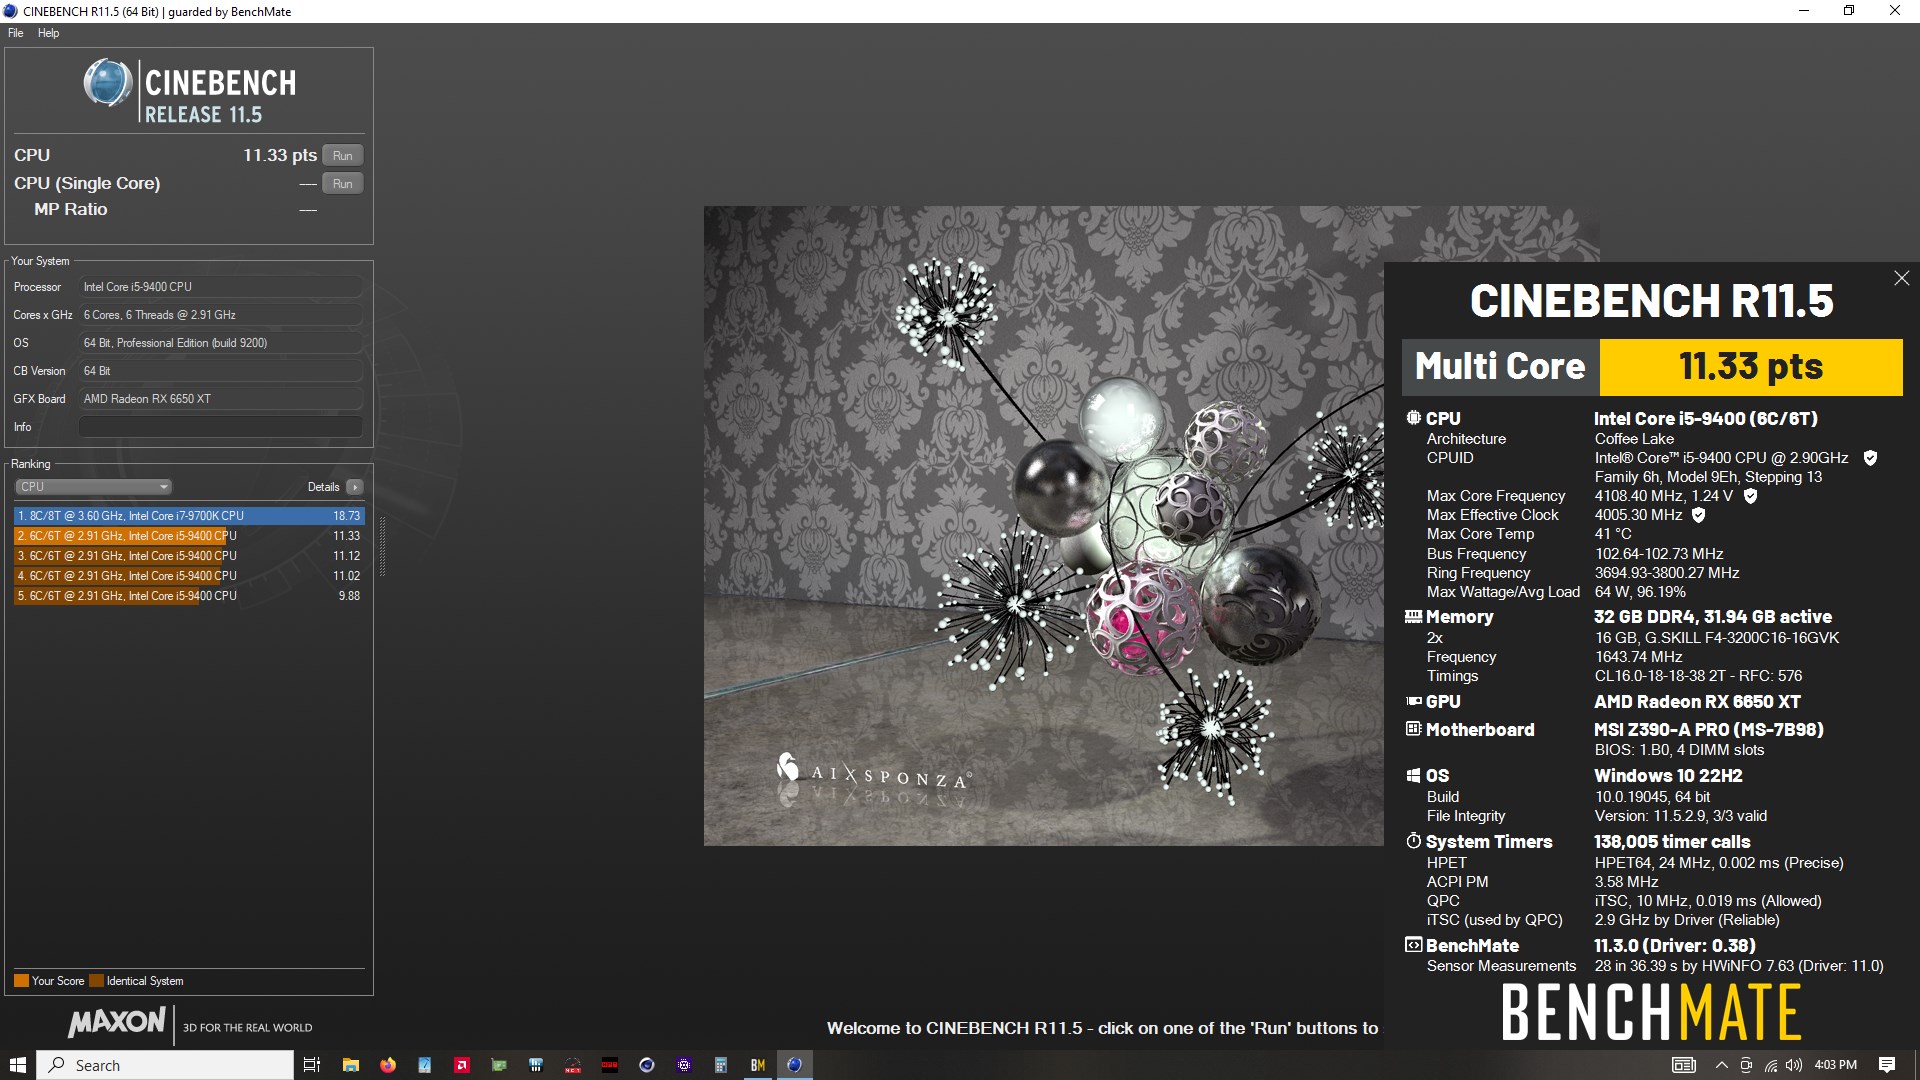
Task: Click the rendered spheres benchmark image
Action: pos(1044,526)
